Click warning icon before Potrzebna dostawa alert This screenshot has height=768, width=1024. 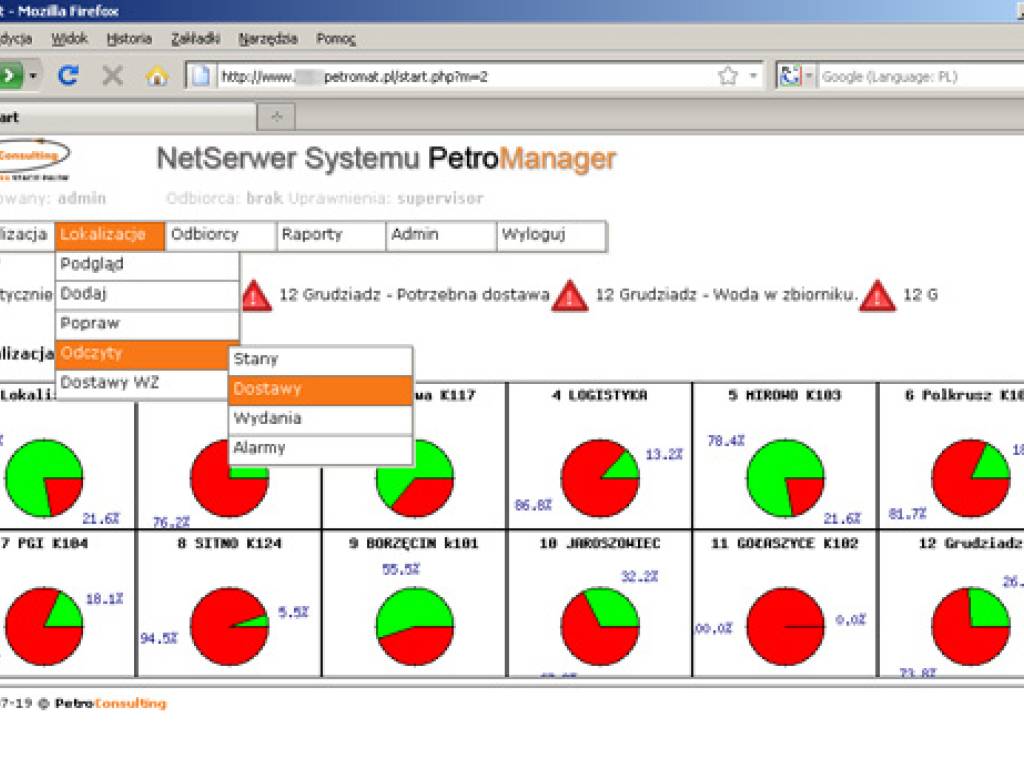(x=256, y=295)
